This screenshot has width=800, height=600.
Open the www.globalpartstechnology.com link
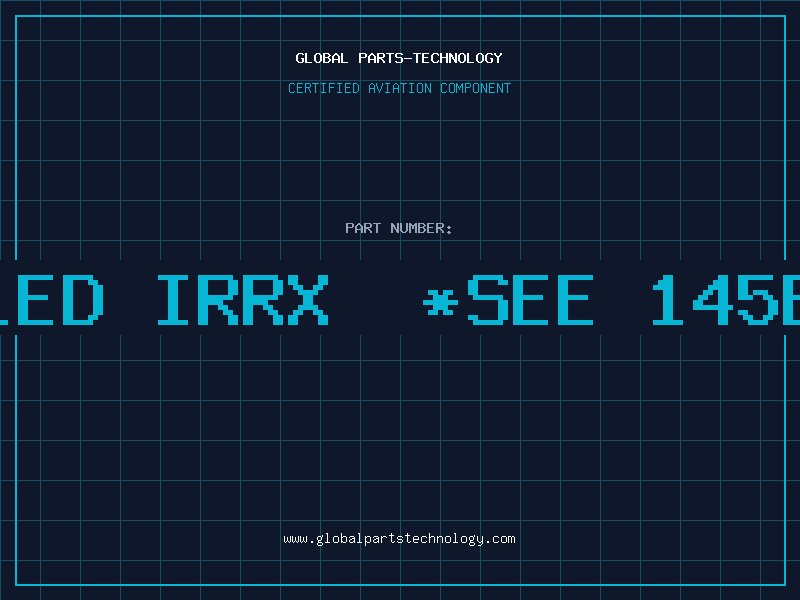coord(399,539)
